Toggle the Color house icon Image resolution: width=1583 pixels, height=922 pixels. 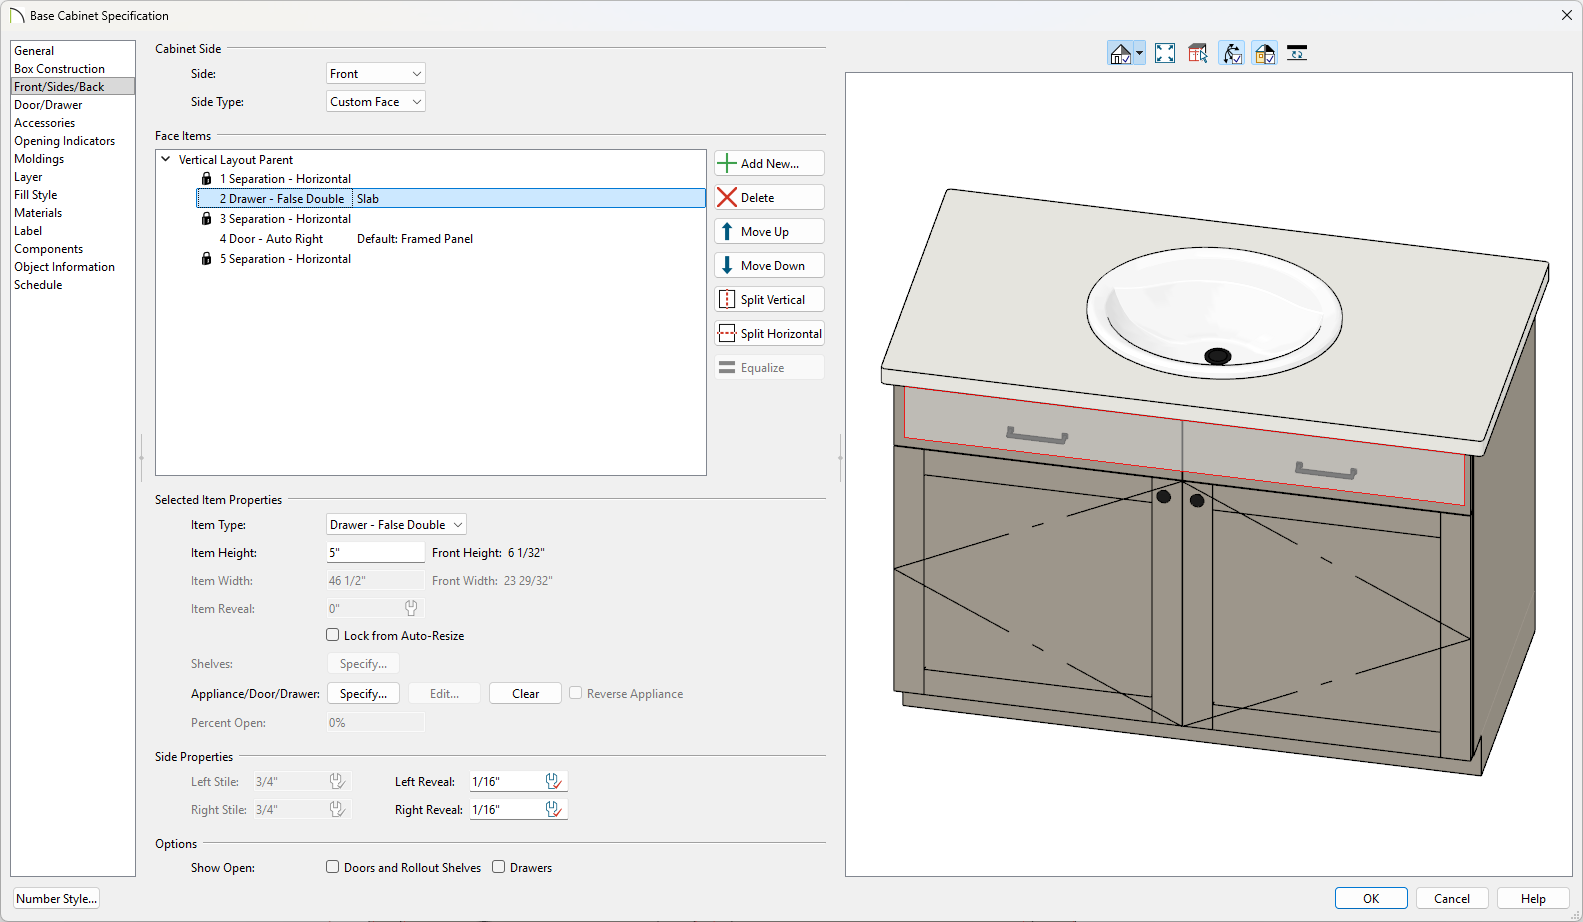1265,53
